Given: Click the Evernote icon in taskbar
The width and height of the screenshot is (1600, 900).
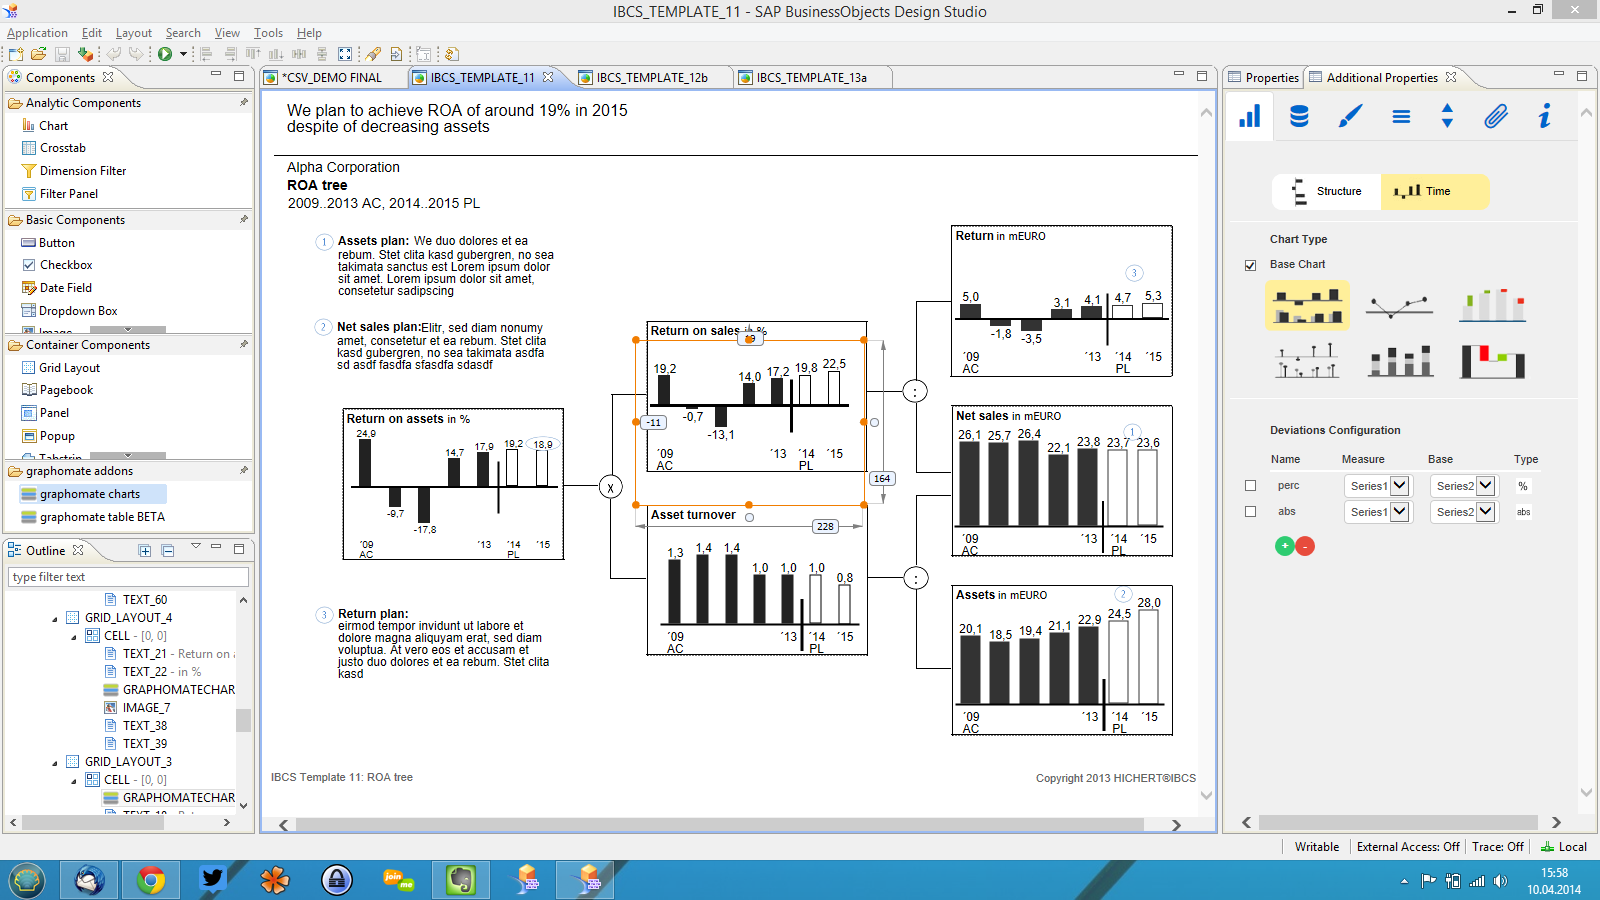Looking at the screenshot, I should click(460, 880).
